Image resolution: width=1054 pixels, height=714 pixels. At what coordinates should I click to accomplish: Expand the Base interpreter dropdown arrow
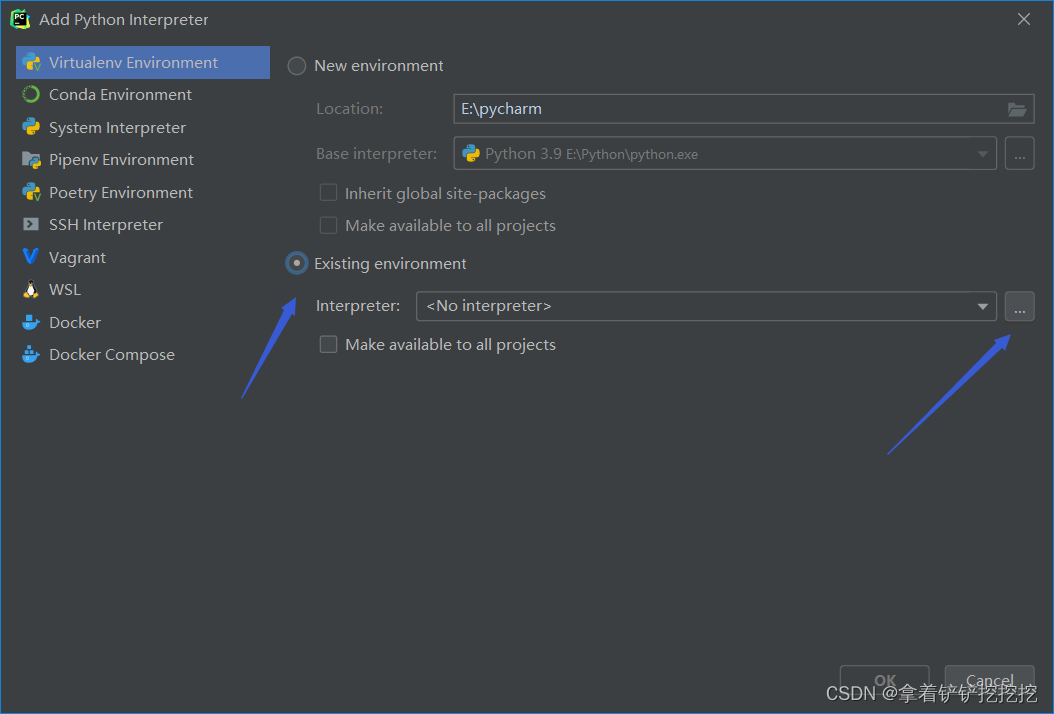pos(983,154)
